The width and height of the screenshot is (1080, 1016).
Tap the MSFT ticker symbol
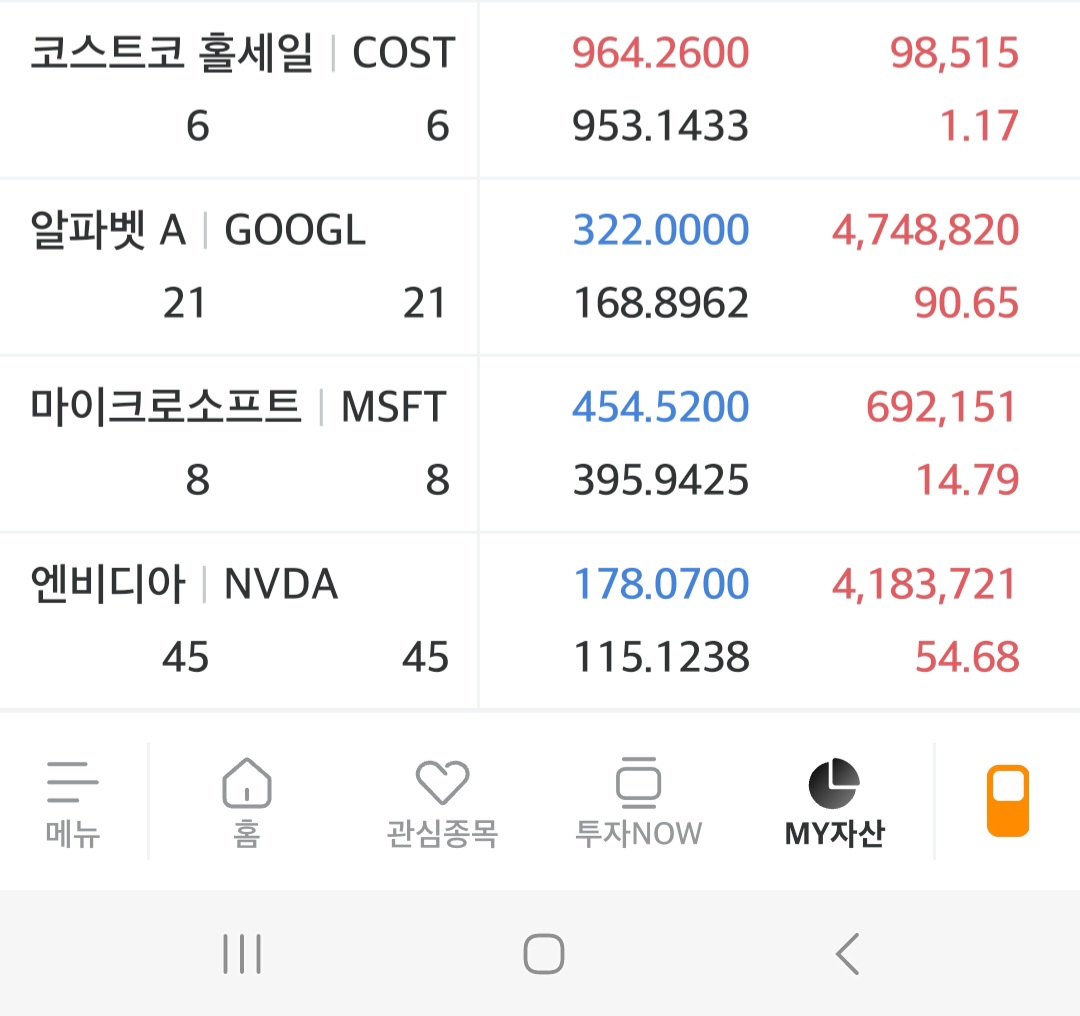coord(394,407)
